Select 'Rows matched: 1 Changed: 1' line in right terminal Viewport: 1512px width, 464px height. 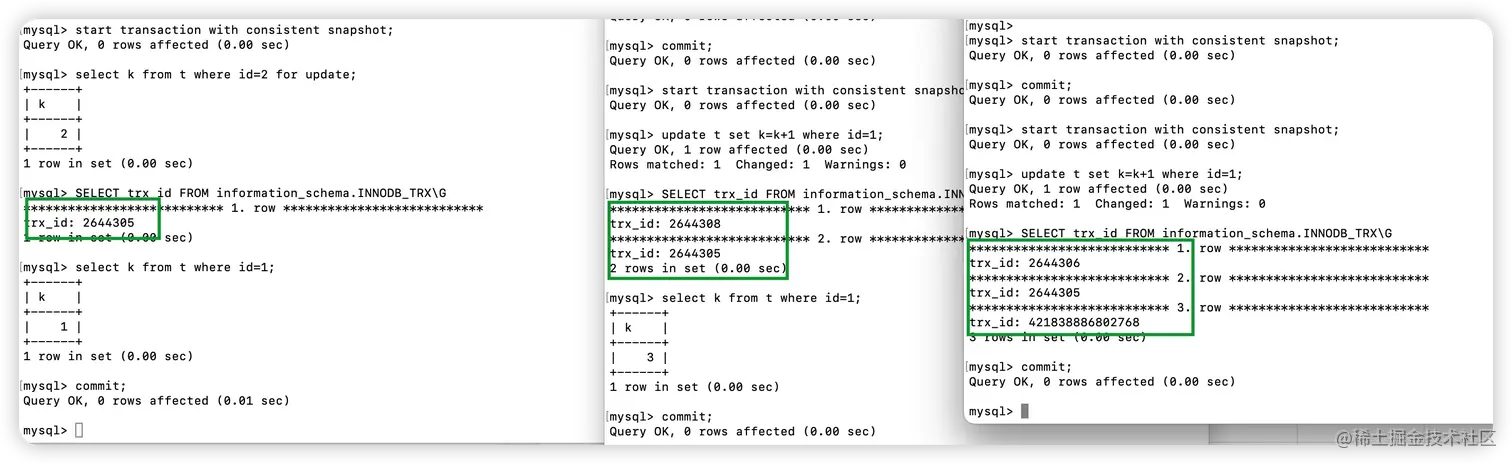(1117, 204)
